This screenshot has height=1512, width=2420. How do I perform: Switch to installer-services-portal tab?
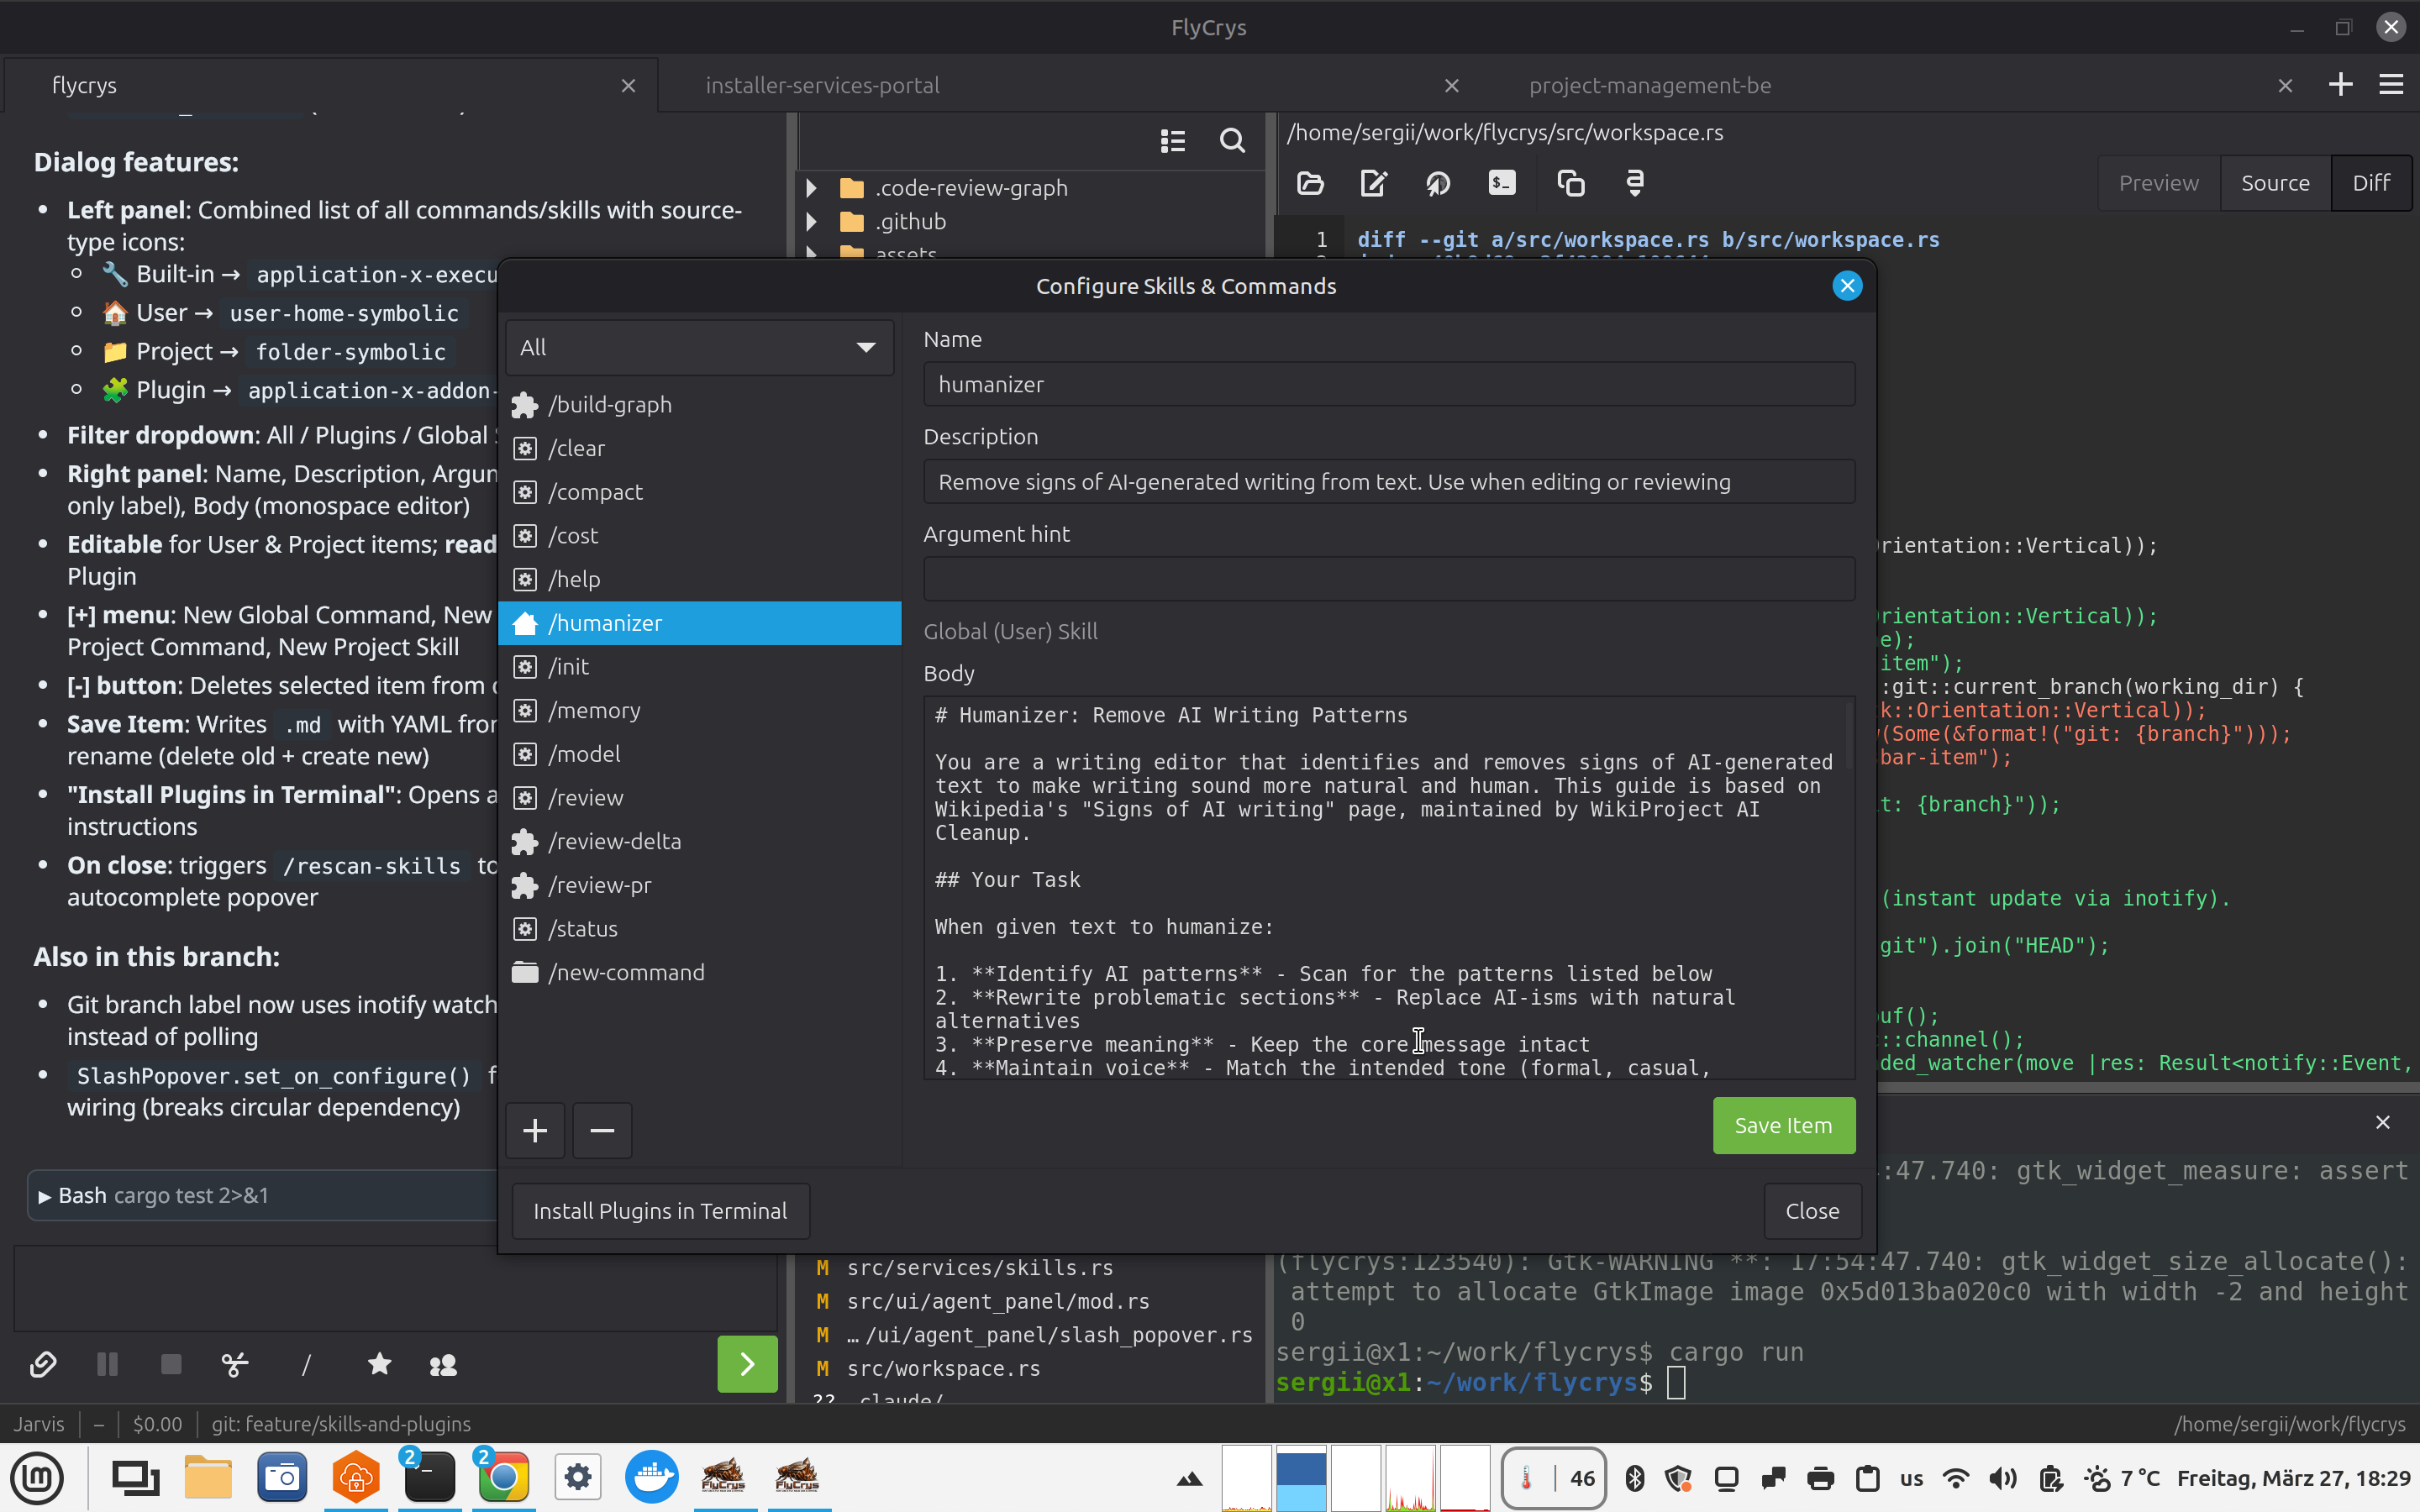click(x=822, y=86)
